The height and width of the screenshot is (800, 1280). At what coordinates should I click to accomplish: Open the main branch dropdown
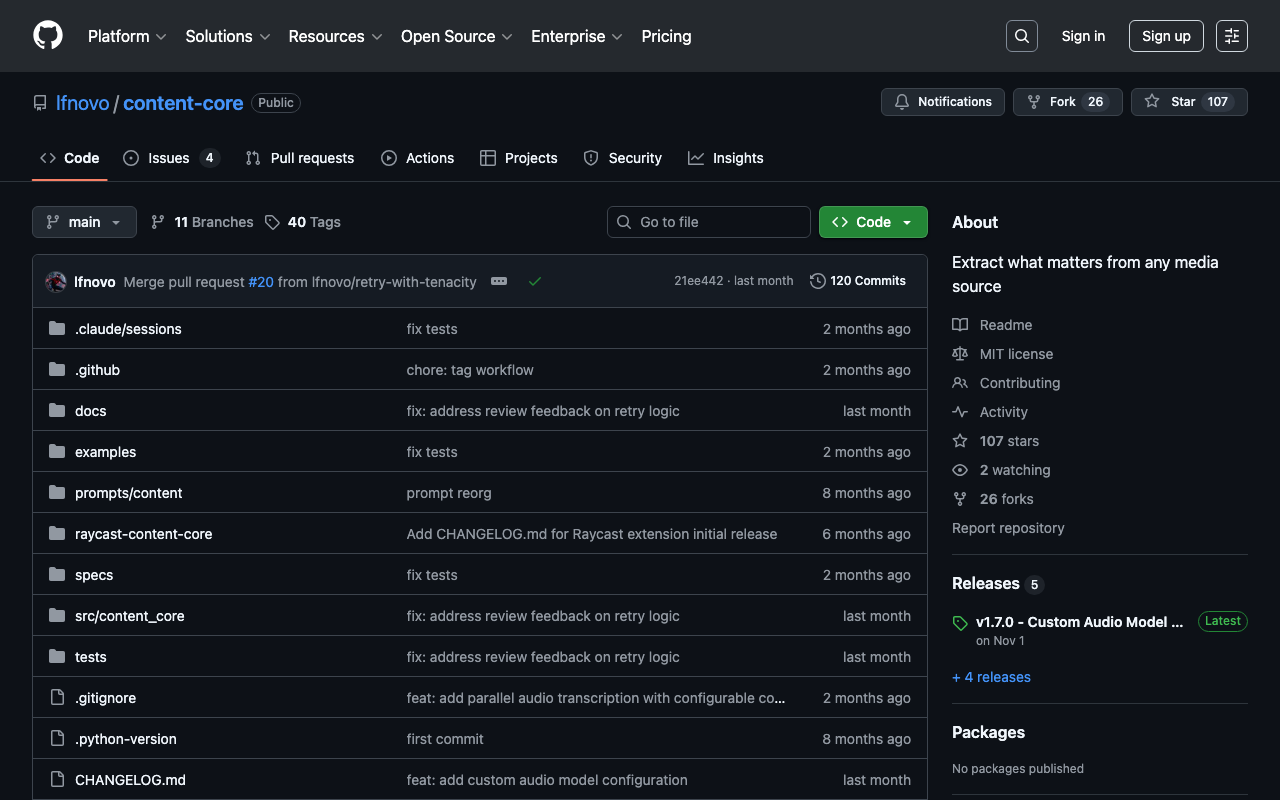coord(84,222)
